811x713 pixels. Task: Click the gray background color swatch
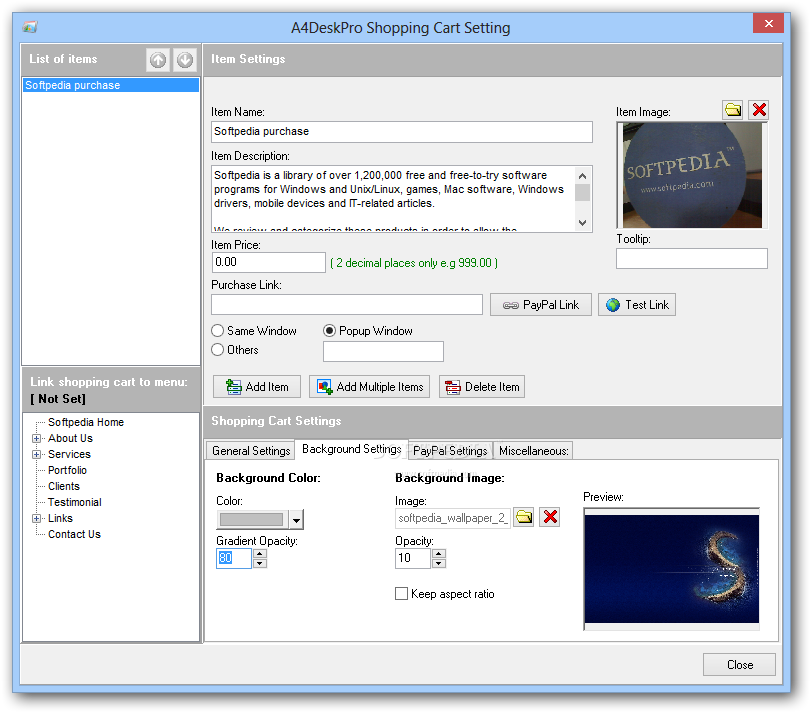coord(252,520)
